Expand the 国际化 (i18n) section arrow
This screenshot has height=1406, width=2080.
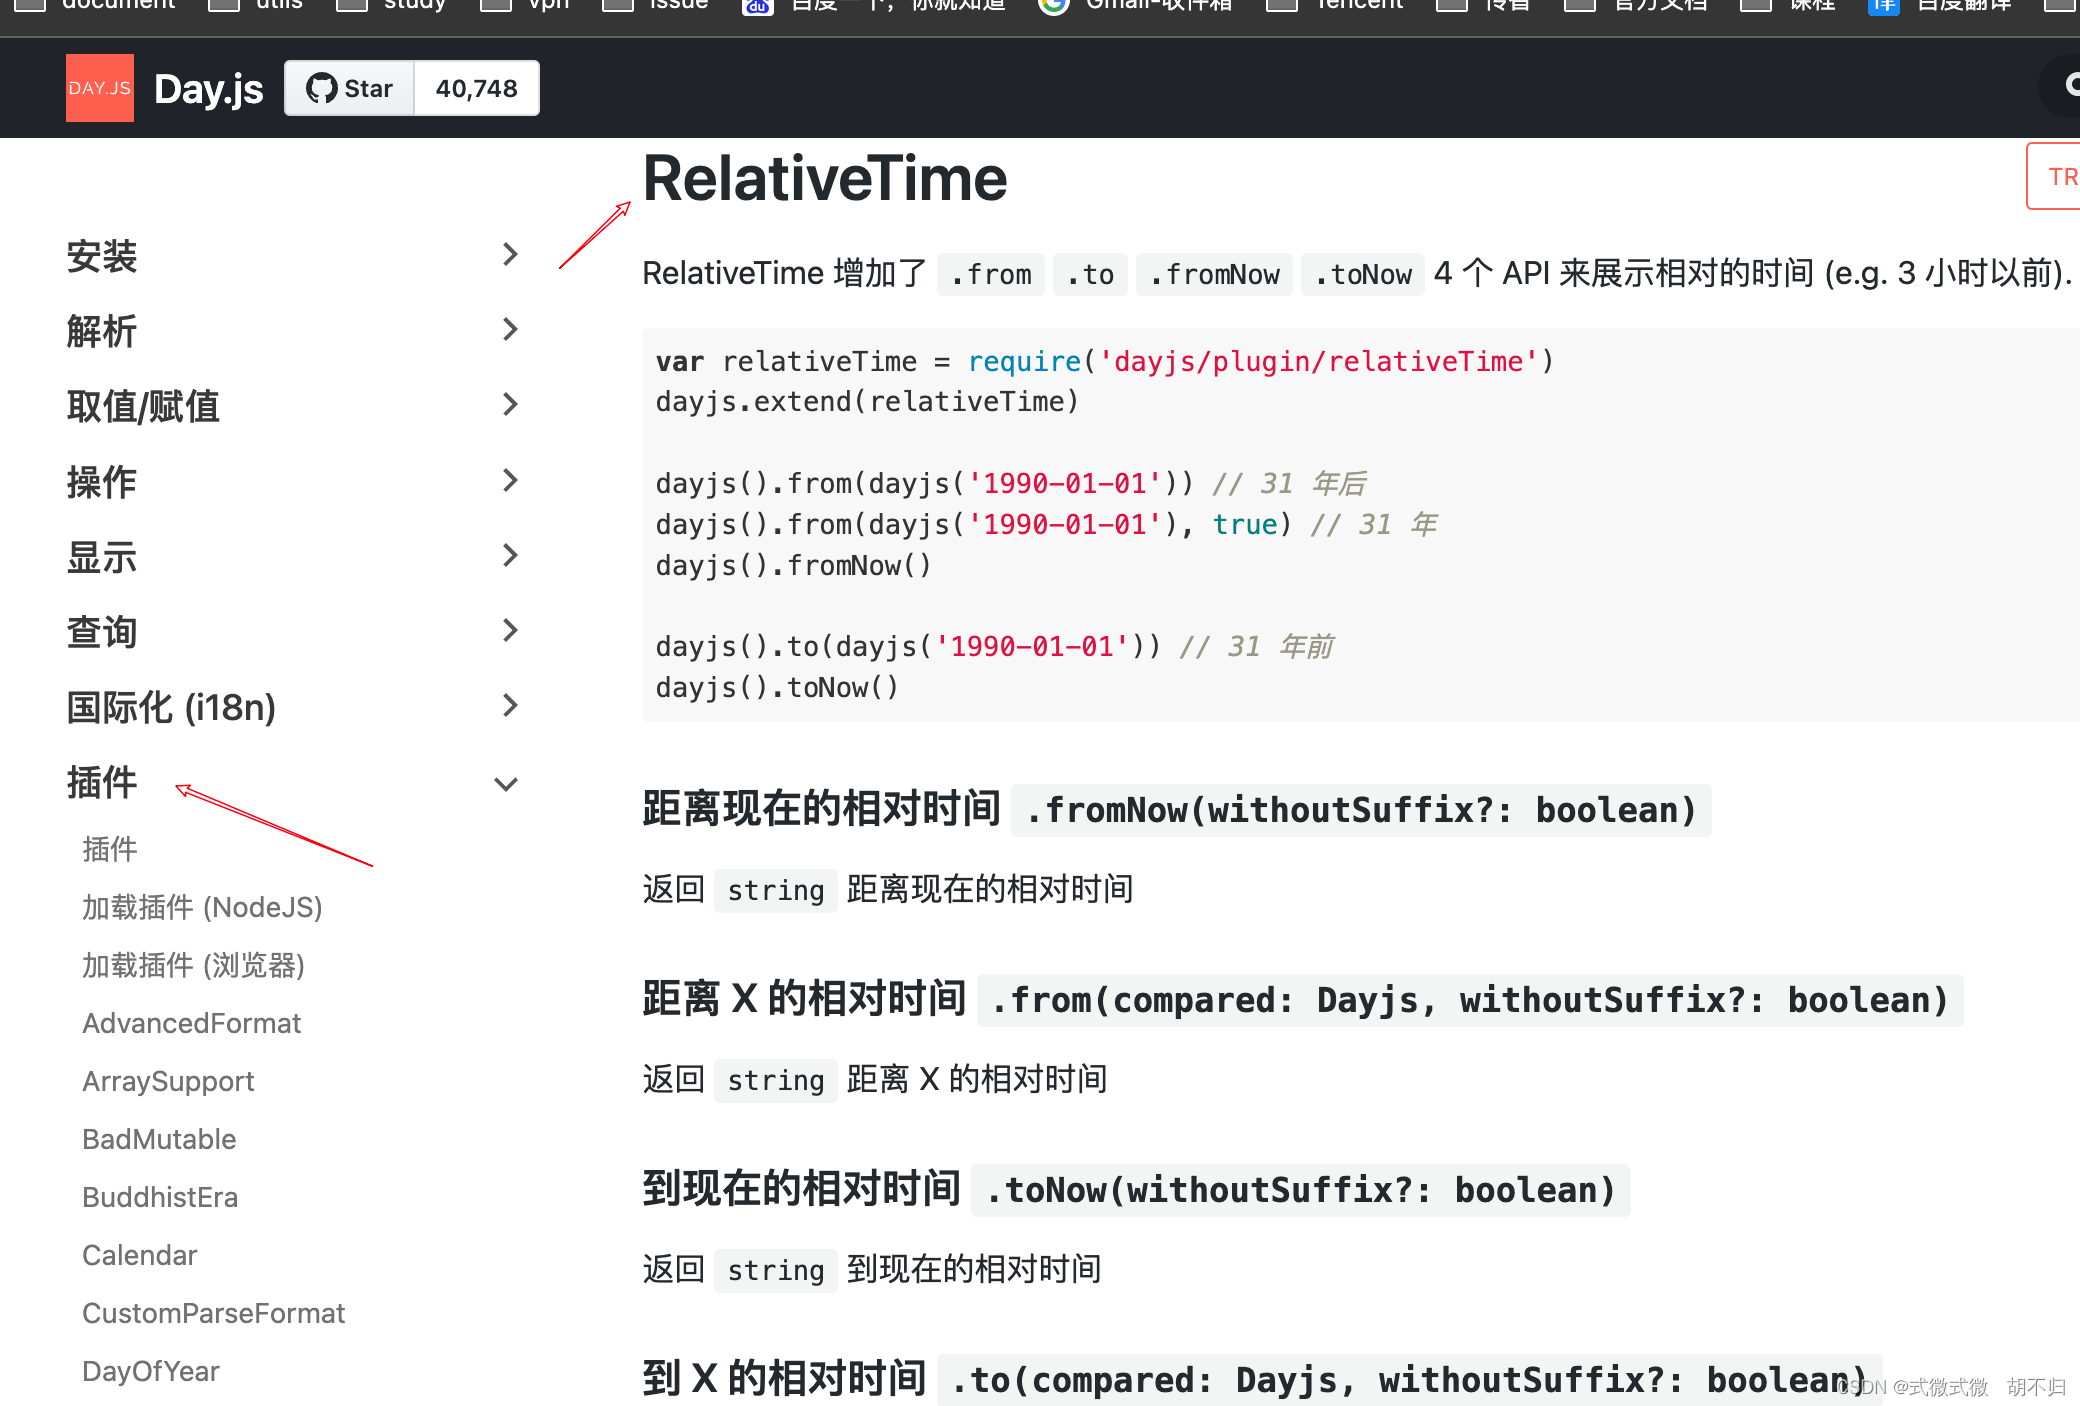(x=509, y=705)
